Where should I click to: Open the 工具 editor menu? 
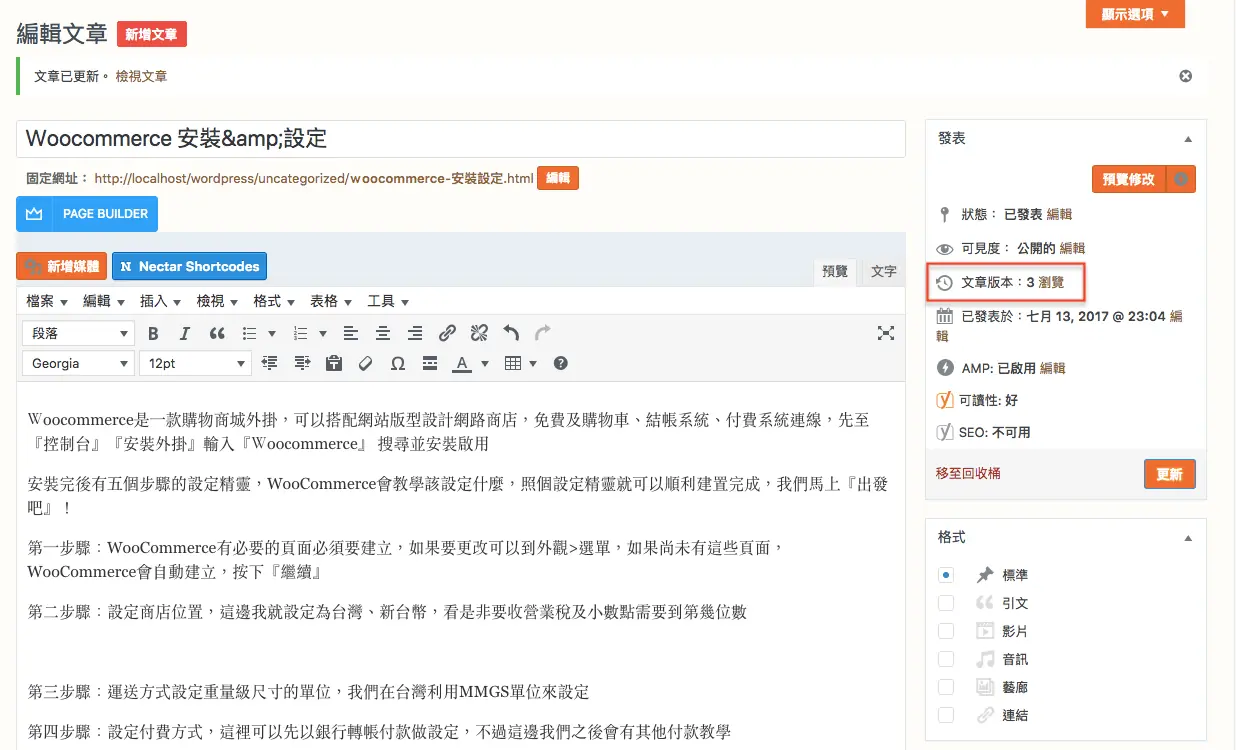[388, 301]
